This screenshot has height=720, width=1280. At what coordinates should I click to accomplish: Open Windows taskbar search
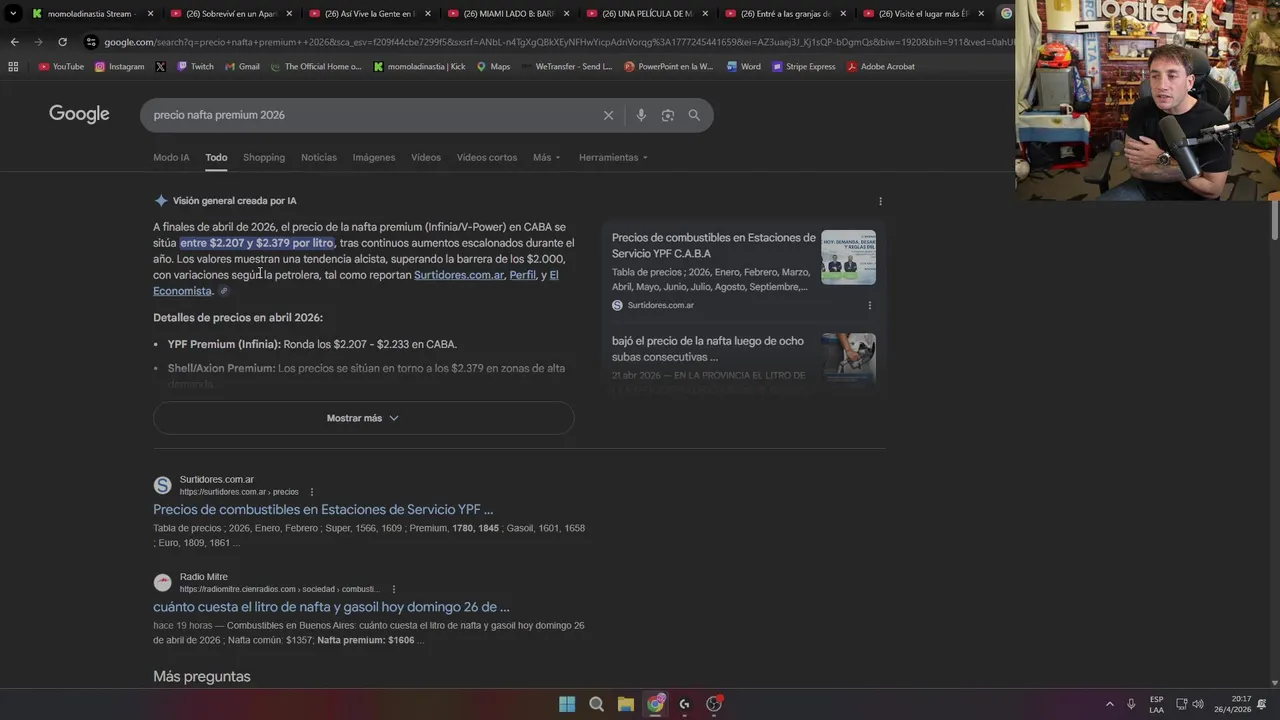(596, 704)
